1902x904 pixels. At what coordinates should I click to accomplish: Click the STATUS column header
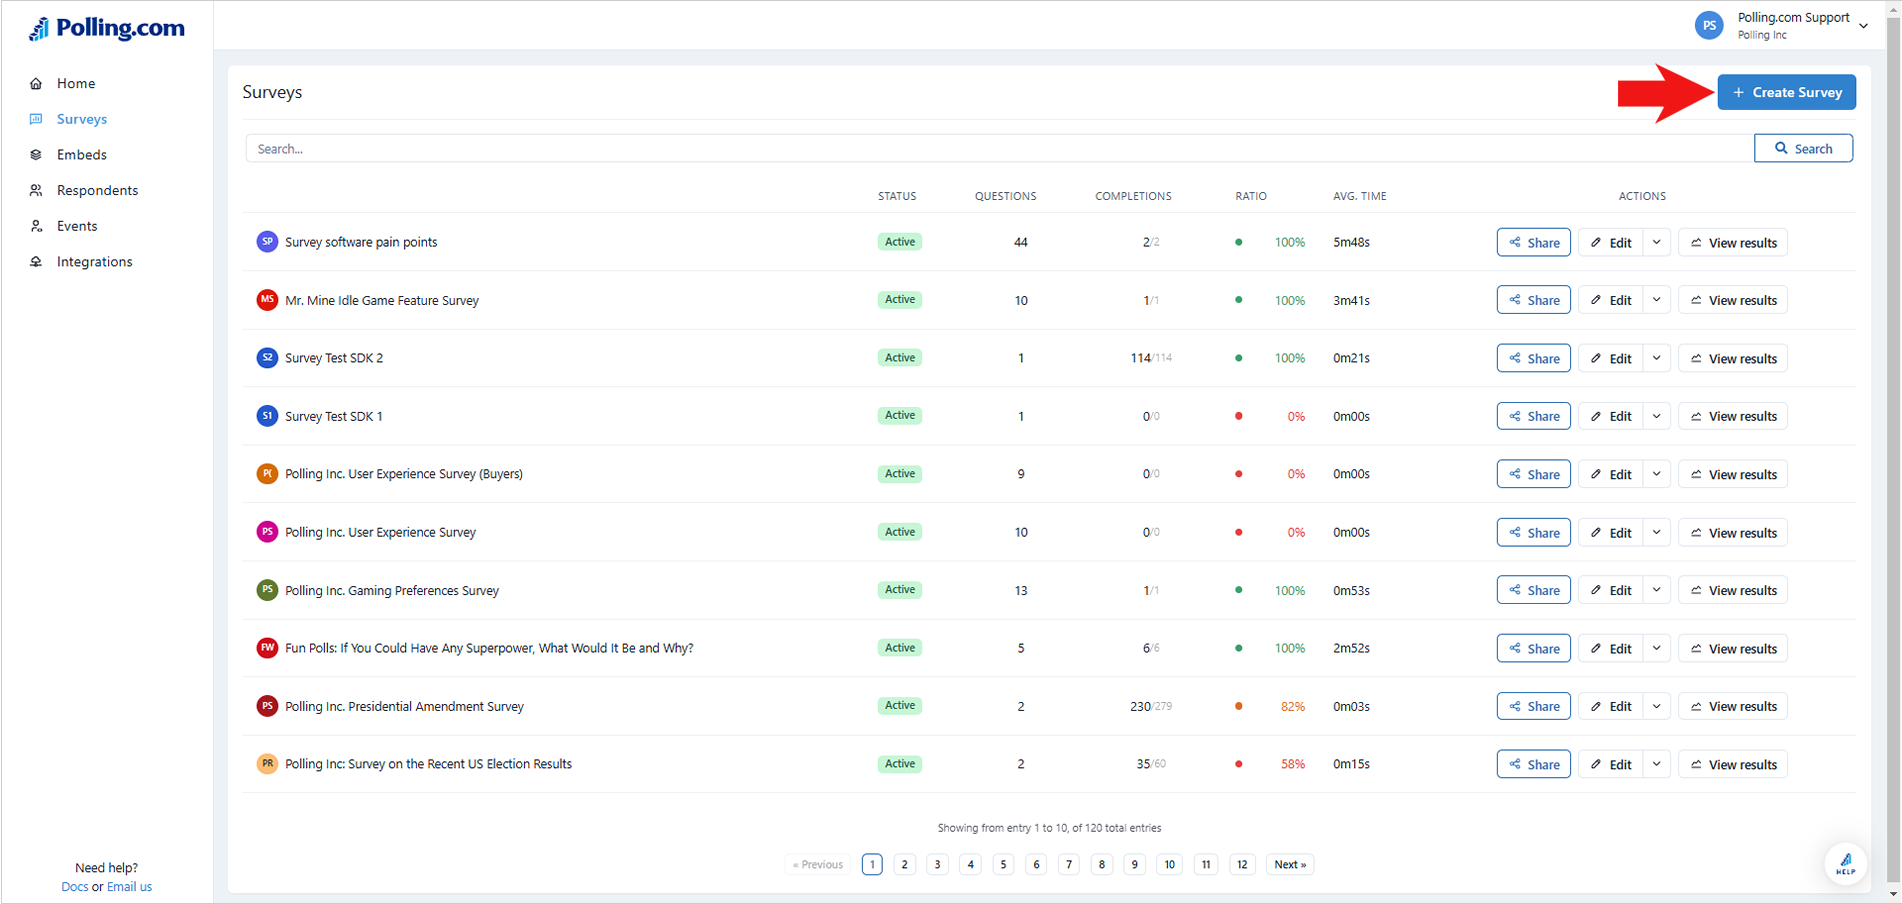click(x=897, y=196)
